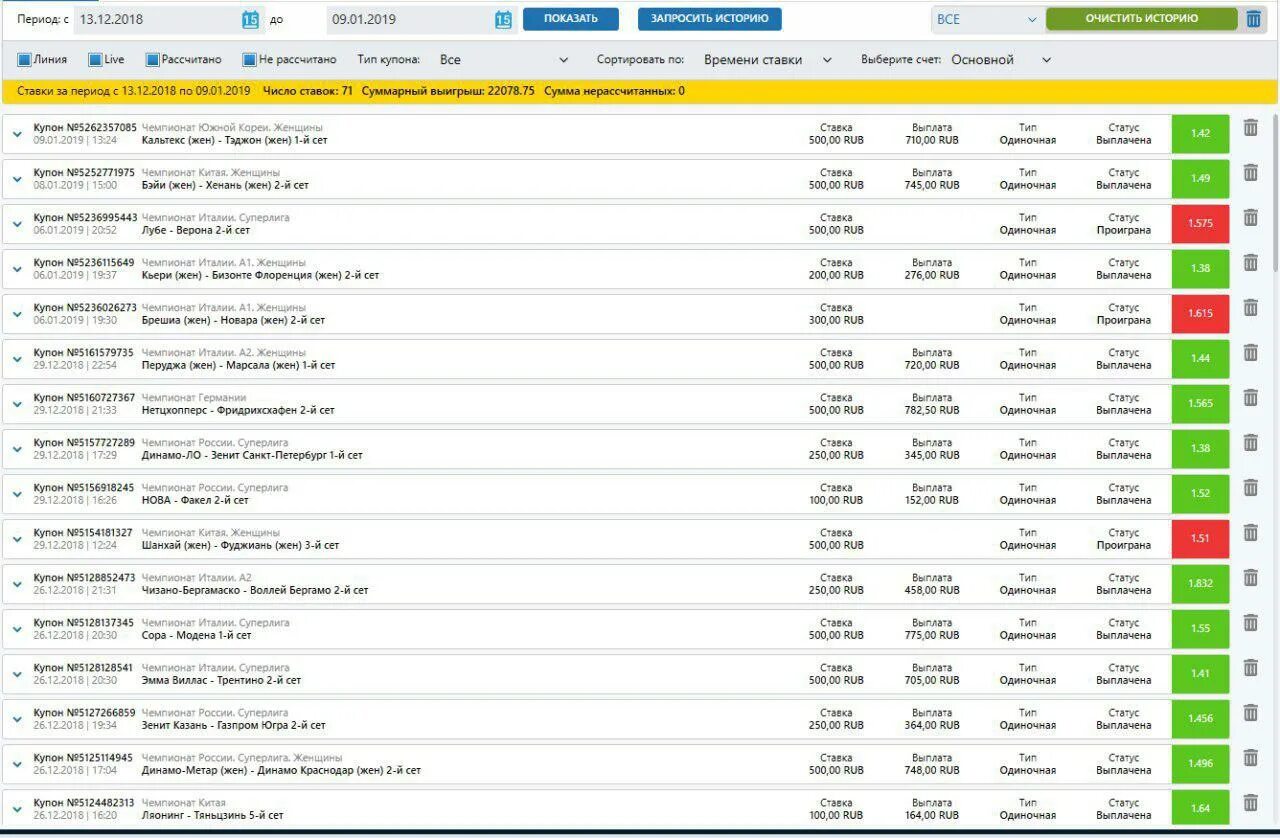Toggle the Рассчитано checkbox filter
Screen dimensions: 1280x838
coord(152,60)
